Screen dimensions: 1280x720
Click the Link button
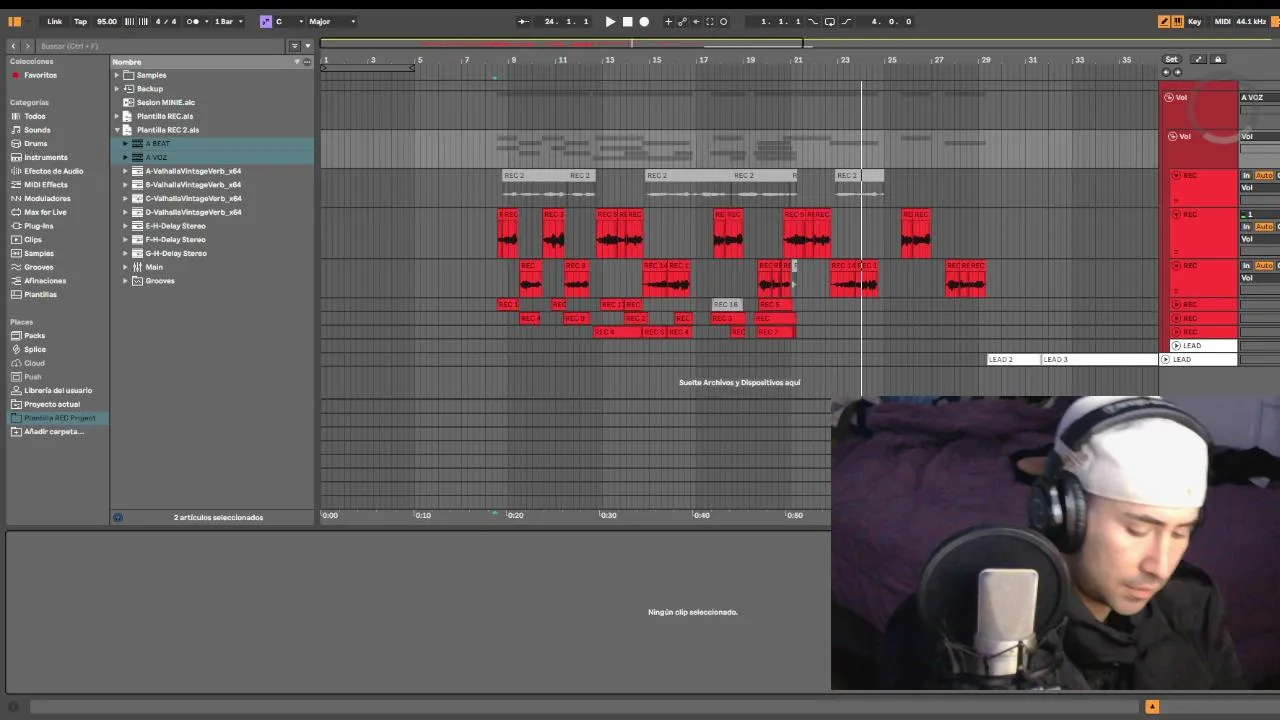pos(55,21)
